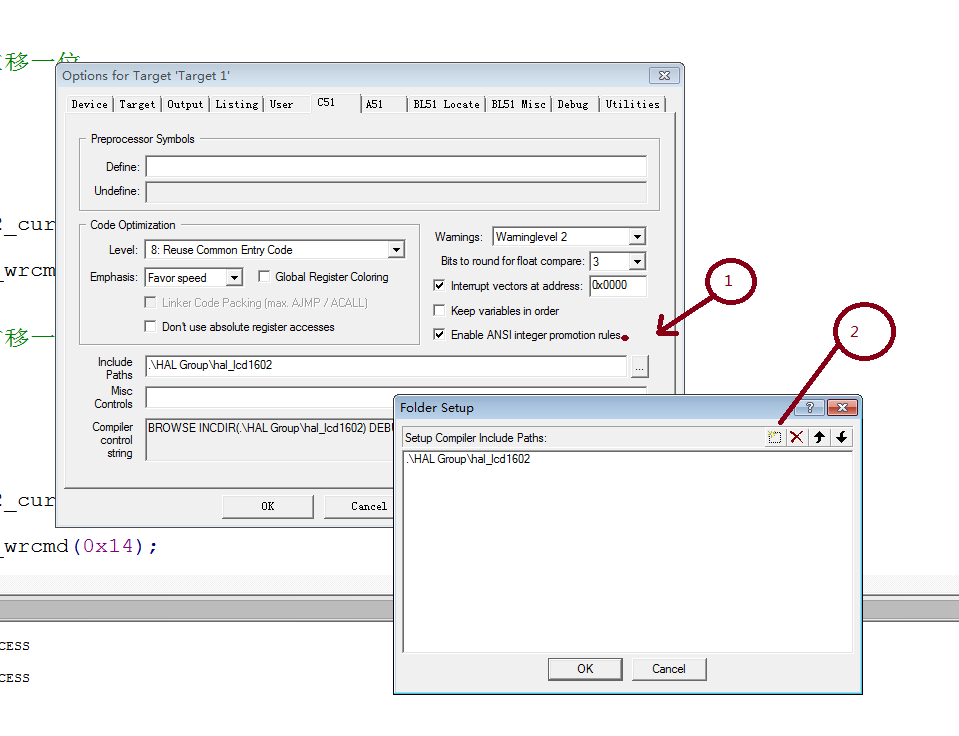Click Cancel in the Folder Setup dialog
Image resolution: width=959 pixels, height=736 pixels.
[669, 669]
